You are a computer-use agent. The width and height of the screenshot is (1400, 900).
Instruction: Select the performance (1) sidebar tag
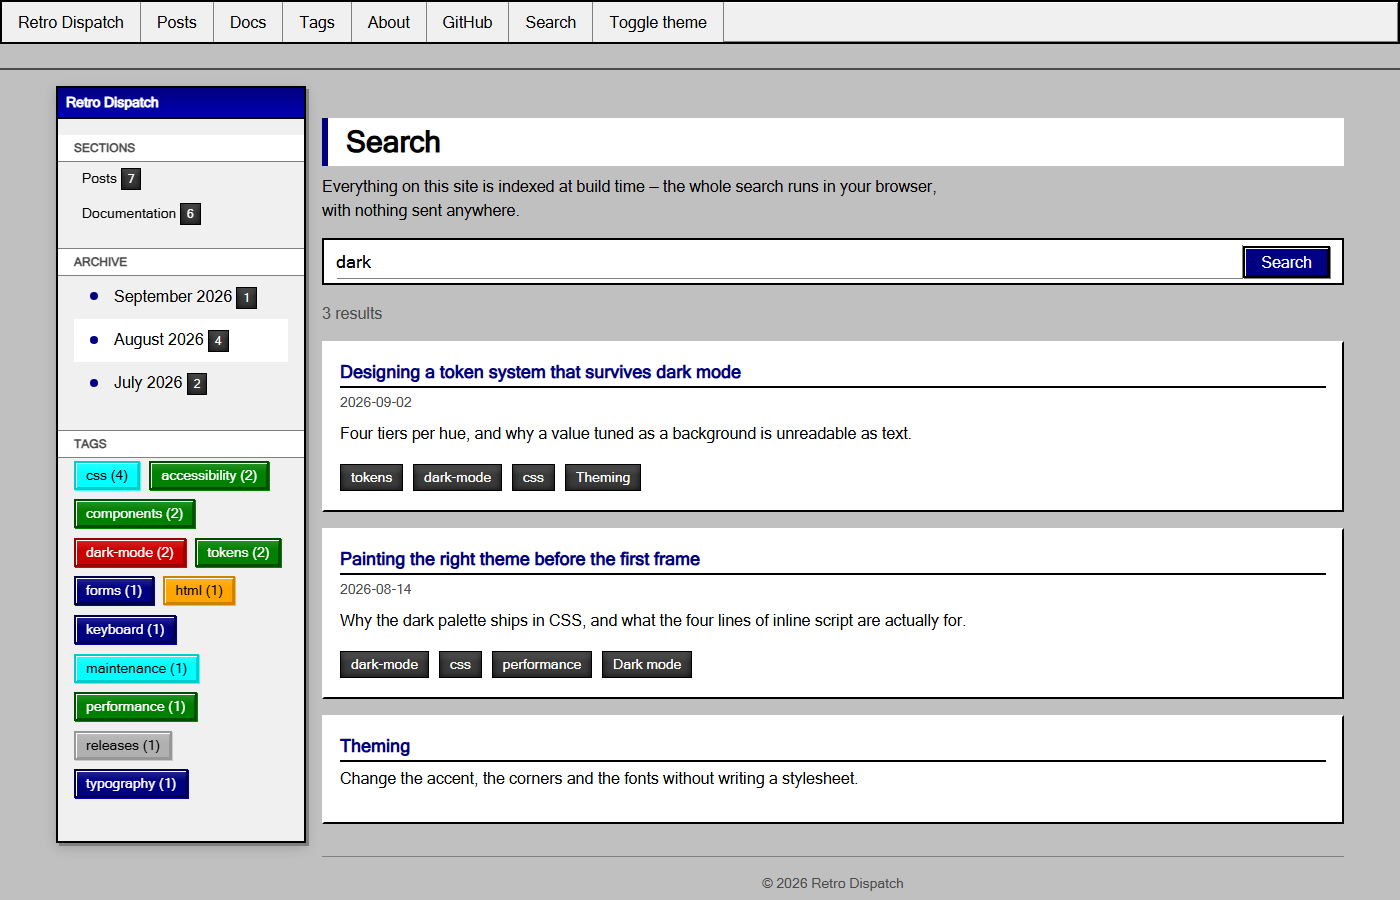click(136, 706)
